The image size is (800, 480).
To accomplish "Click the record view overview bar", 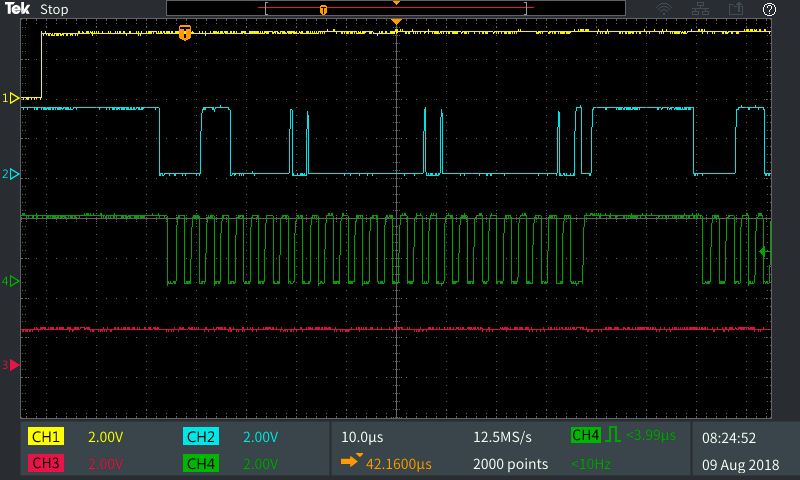I will 396,8.
